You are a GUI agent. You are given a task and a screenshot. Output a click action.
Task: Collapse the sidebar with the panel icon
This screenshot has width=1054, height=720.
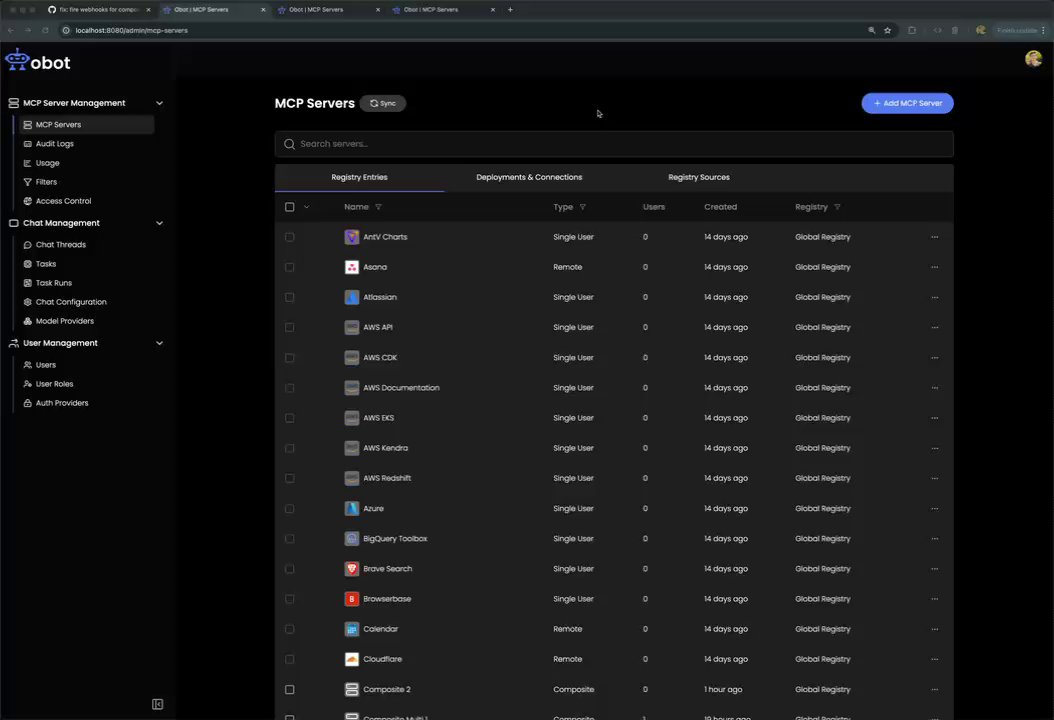pos(157,704)
